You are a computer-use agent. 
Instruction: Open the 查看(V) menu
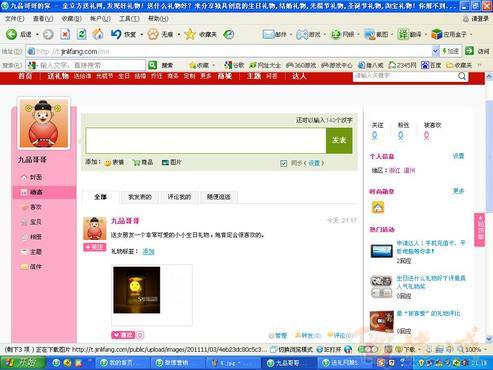coord(43,19)
